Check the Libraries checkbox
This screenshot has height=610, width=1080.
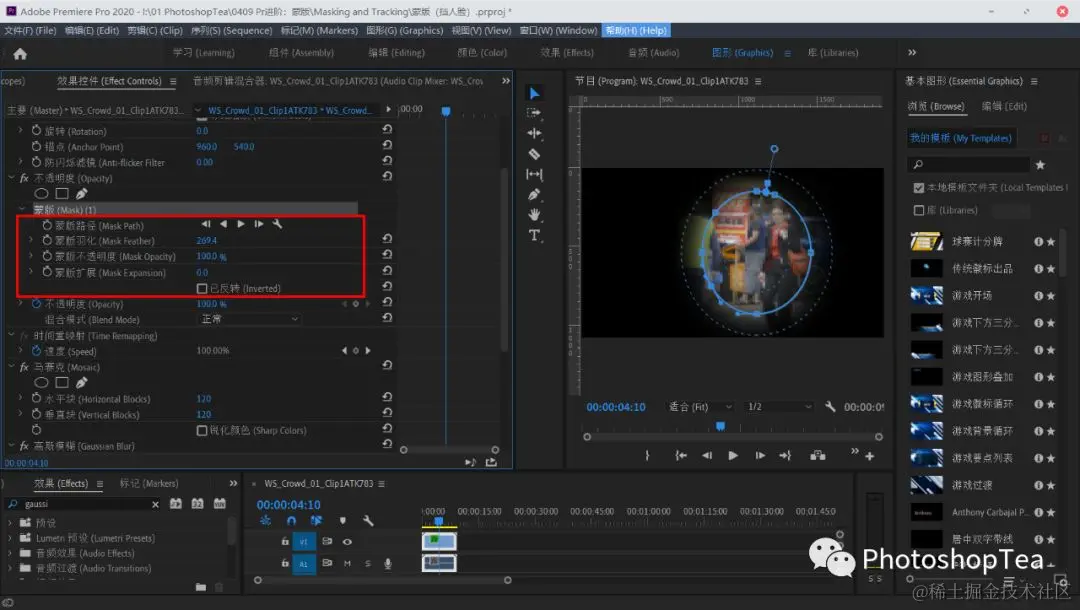[x=919, y=210]
